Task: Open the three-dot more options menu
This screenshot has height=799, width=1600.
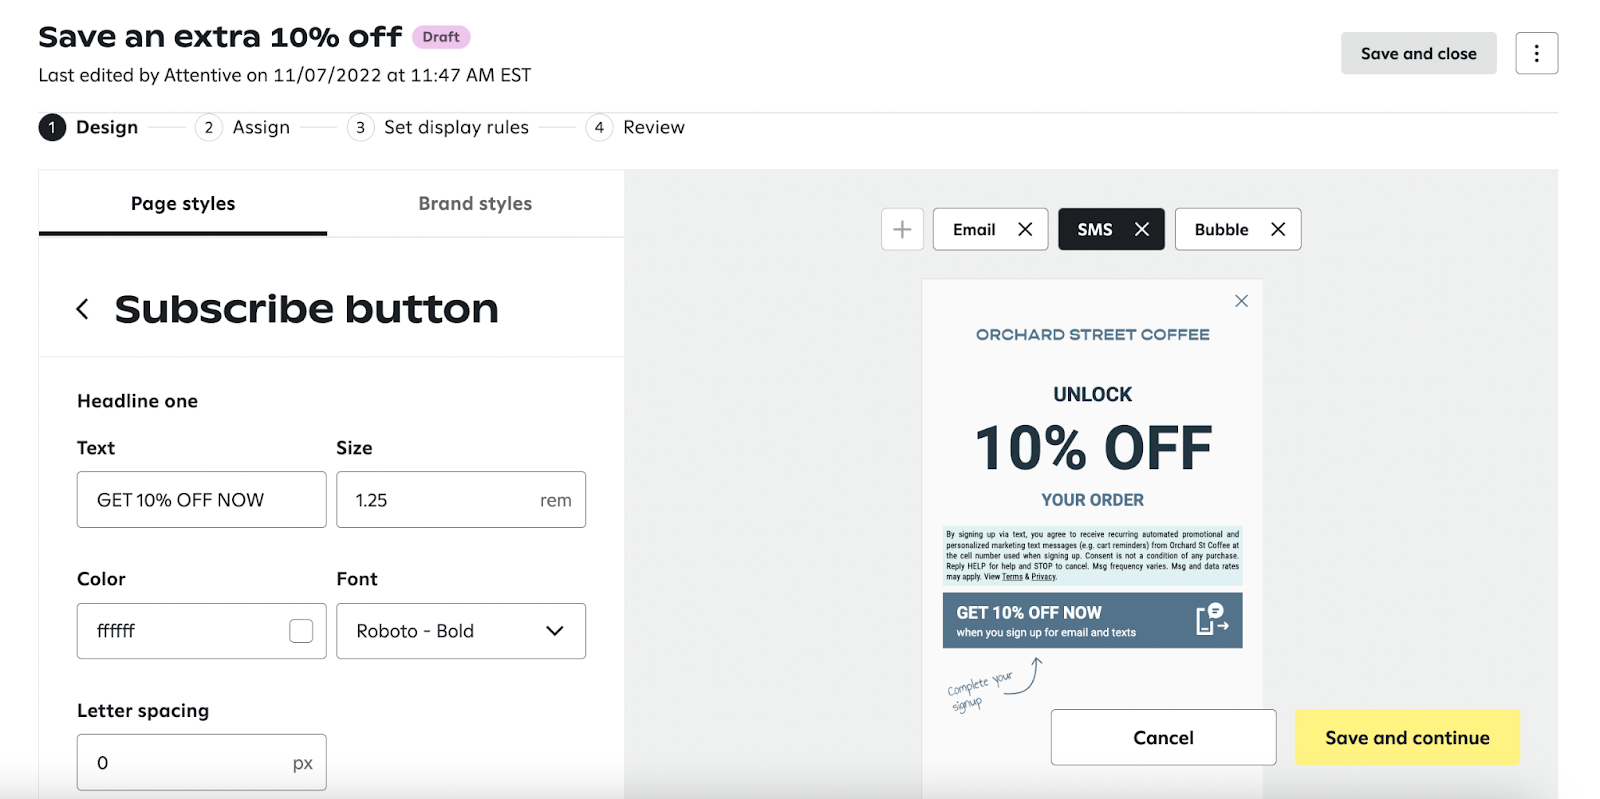Action: [x=1536, y=53]
